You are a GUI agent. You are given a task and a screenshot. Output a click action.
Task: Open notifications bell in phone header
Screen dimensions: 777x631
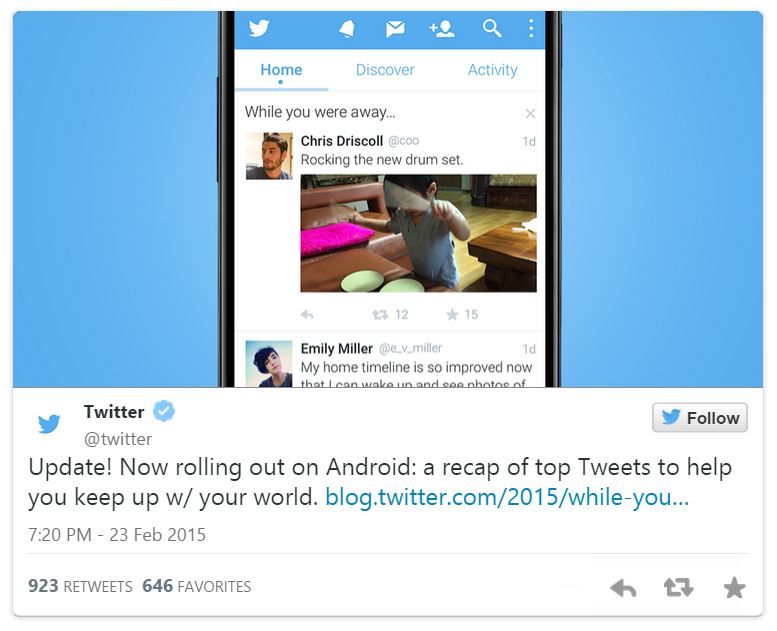pyautogui.click(x=347, y=29)
